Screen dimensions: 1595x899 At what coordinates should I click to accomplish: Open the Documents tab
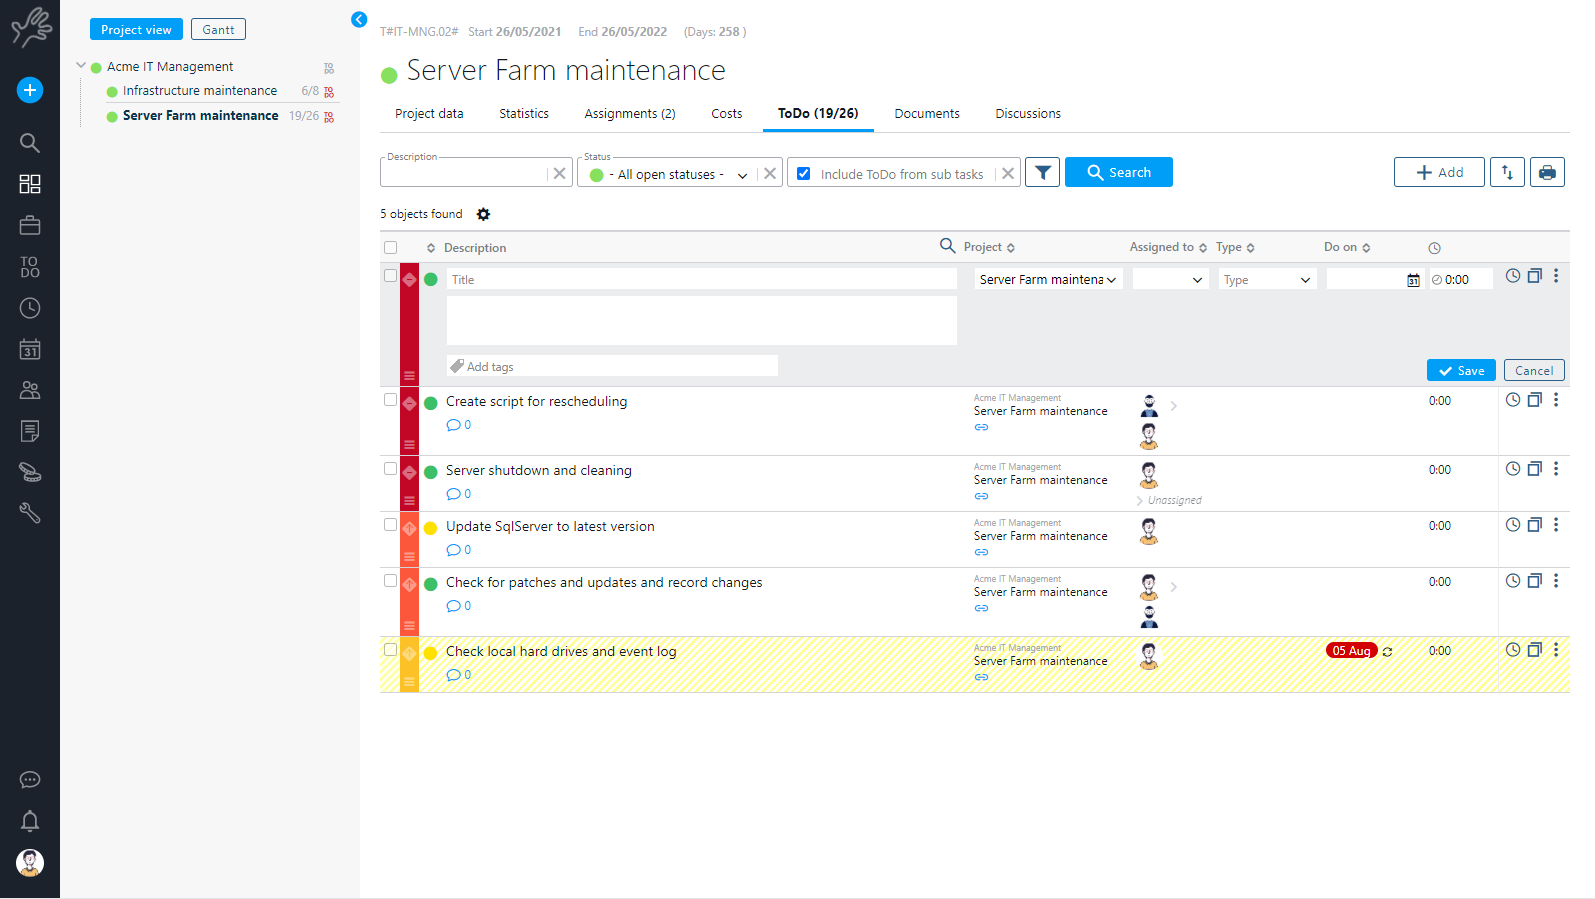[926, 114]
